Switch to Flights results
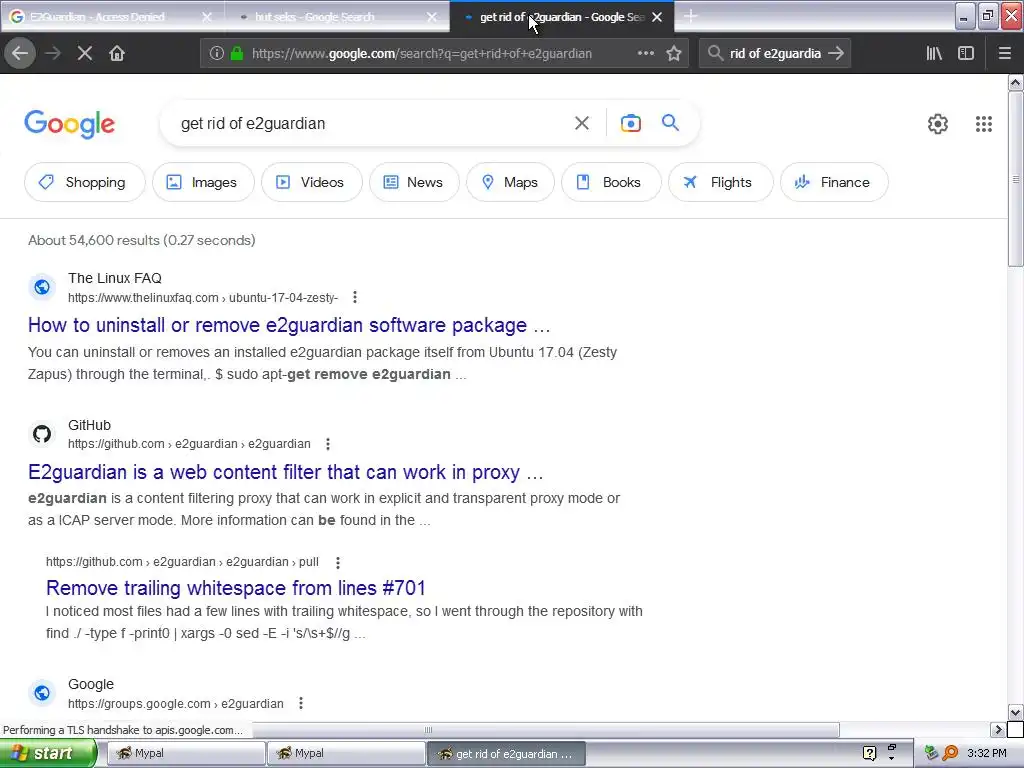The image size is (1024, 768). pos(720,182)
